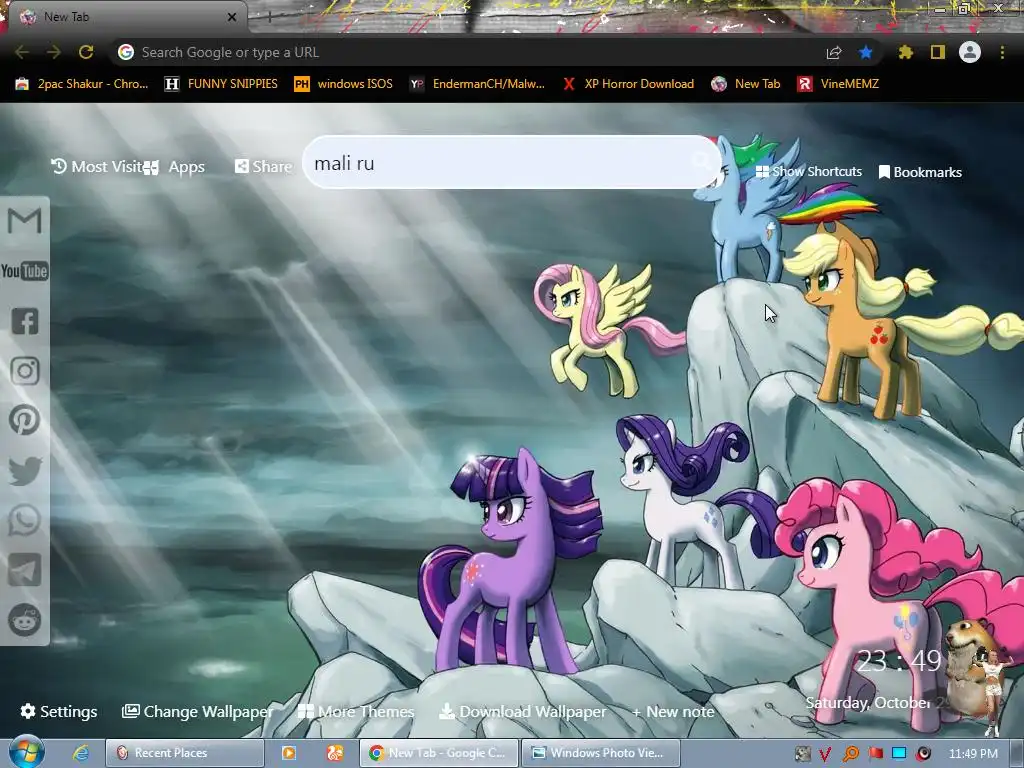Open WhatsApp from the sidebar
Screen dimensions: 1024x768
25,520
